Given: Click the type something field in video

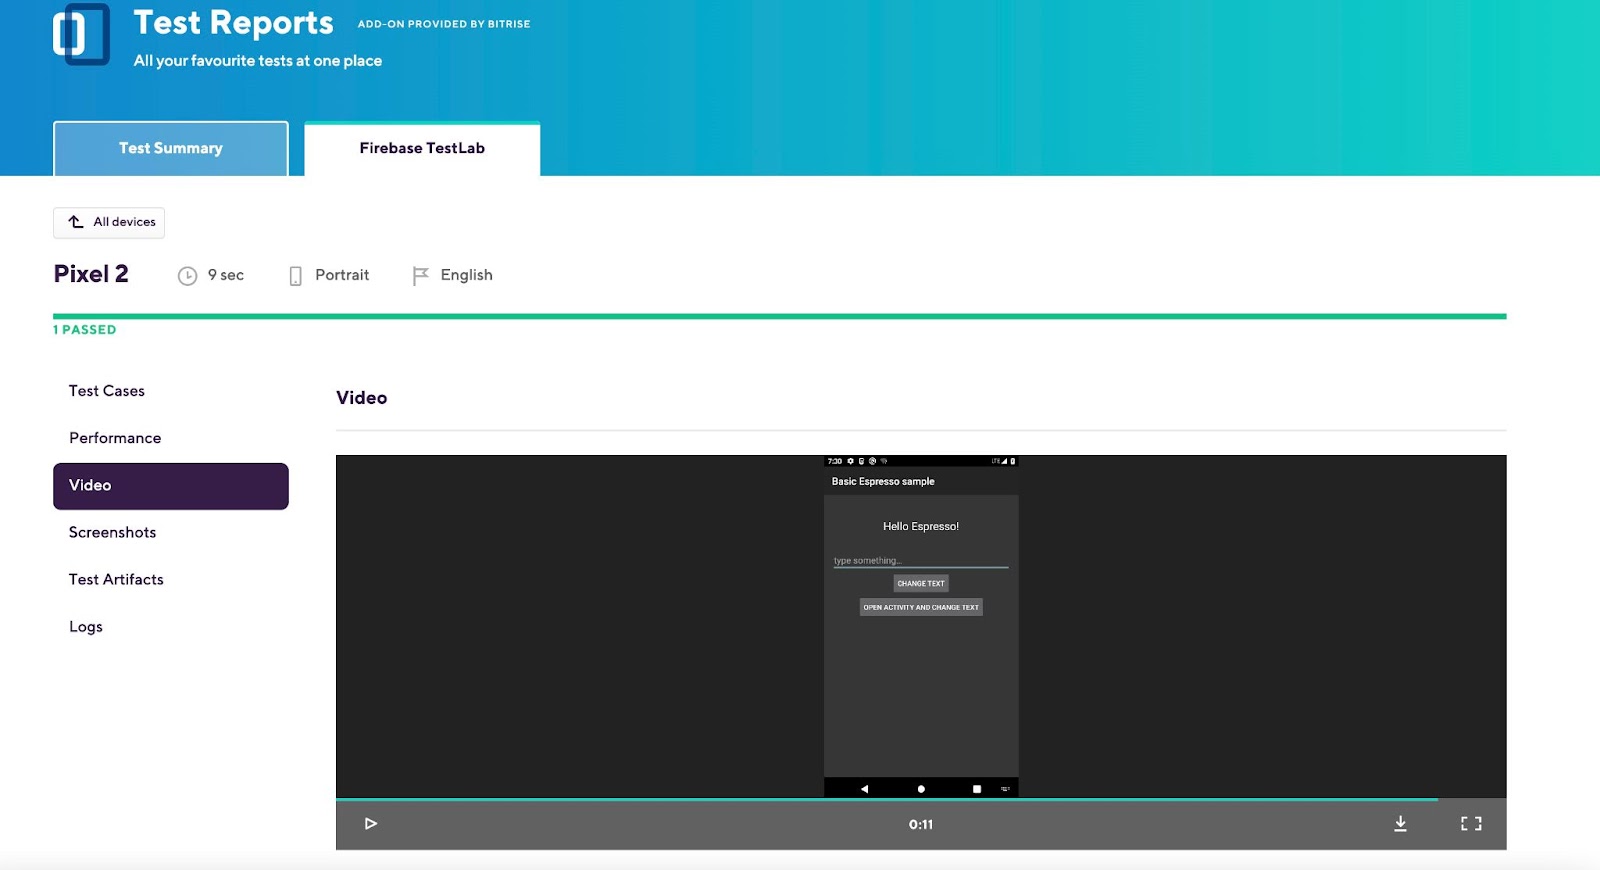Looking at the screenshot, I should pos(921,561).
